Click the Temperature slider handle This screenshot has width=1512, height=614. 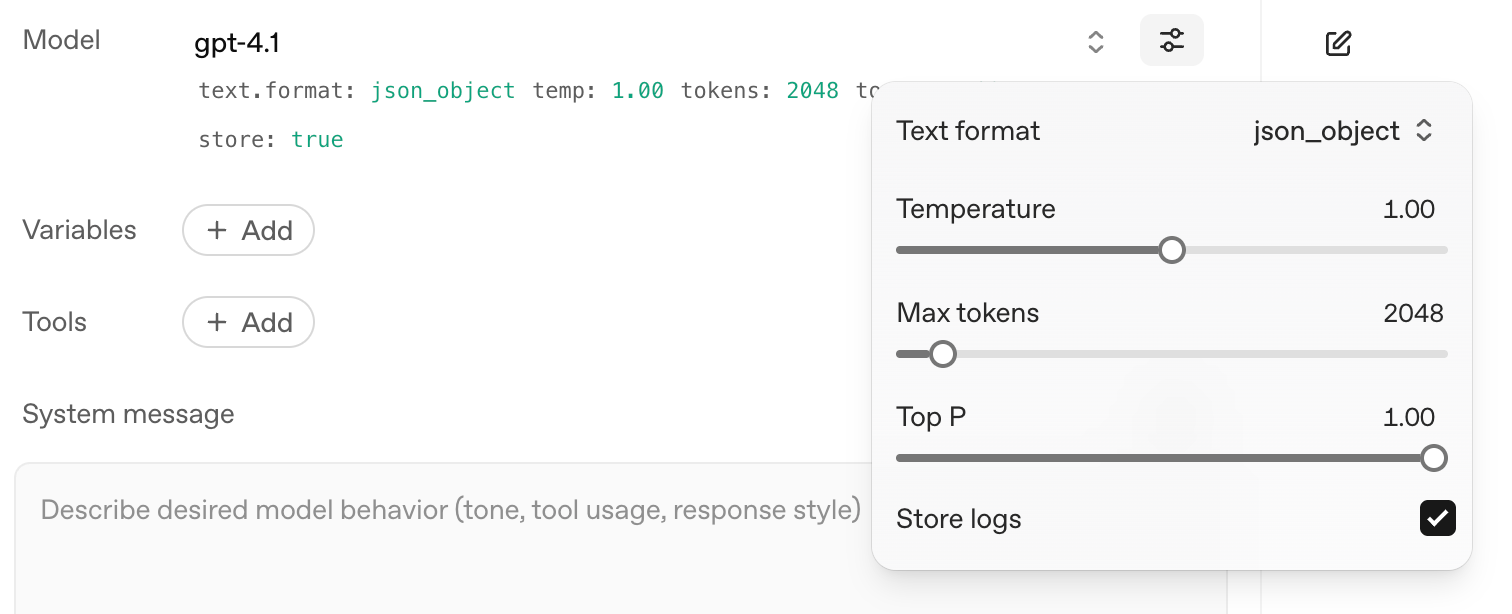(1171, 249)
